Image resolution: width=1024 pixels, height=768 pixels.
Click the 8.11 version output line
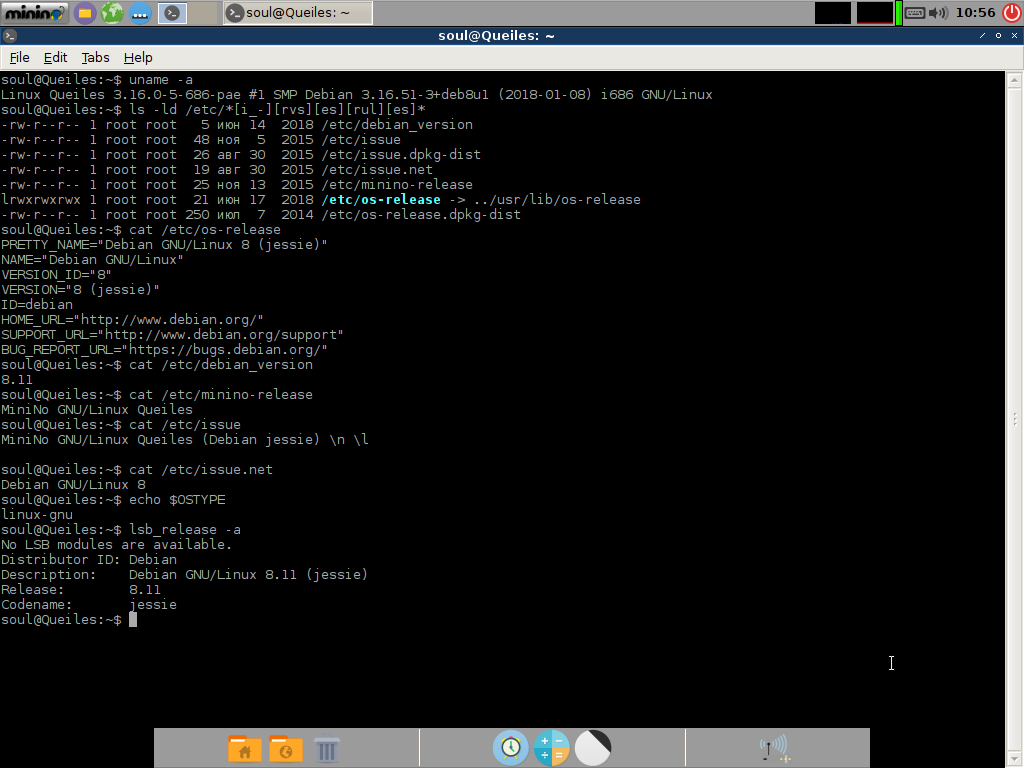tap(16, 380)
